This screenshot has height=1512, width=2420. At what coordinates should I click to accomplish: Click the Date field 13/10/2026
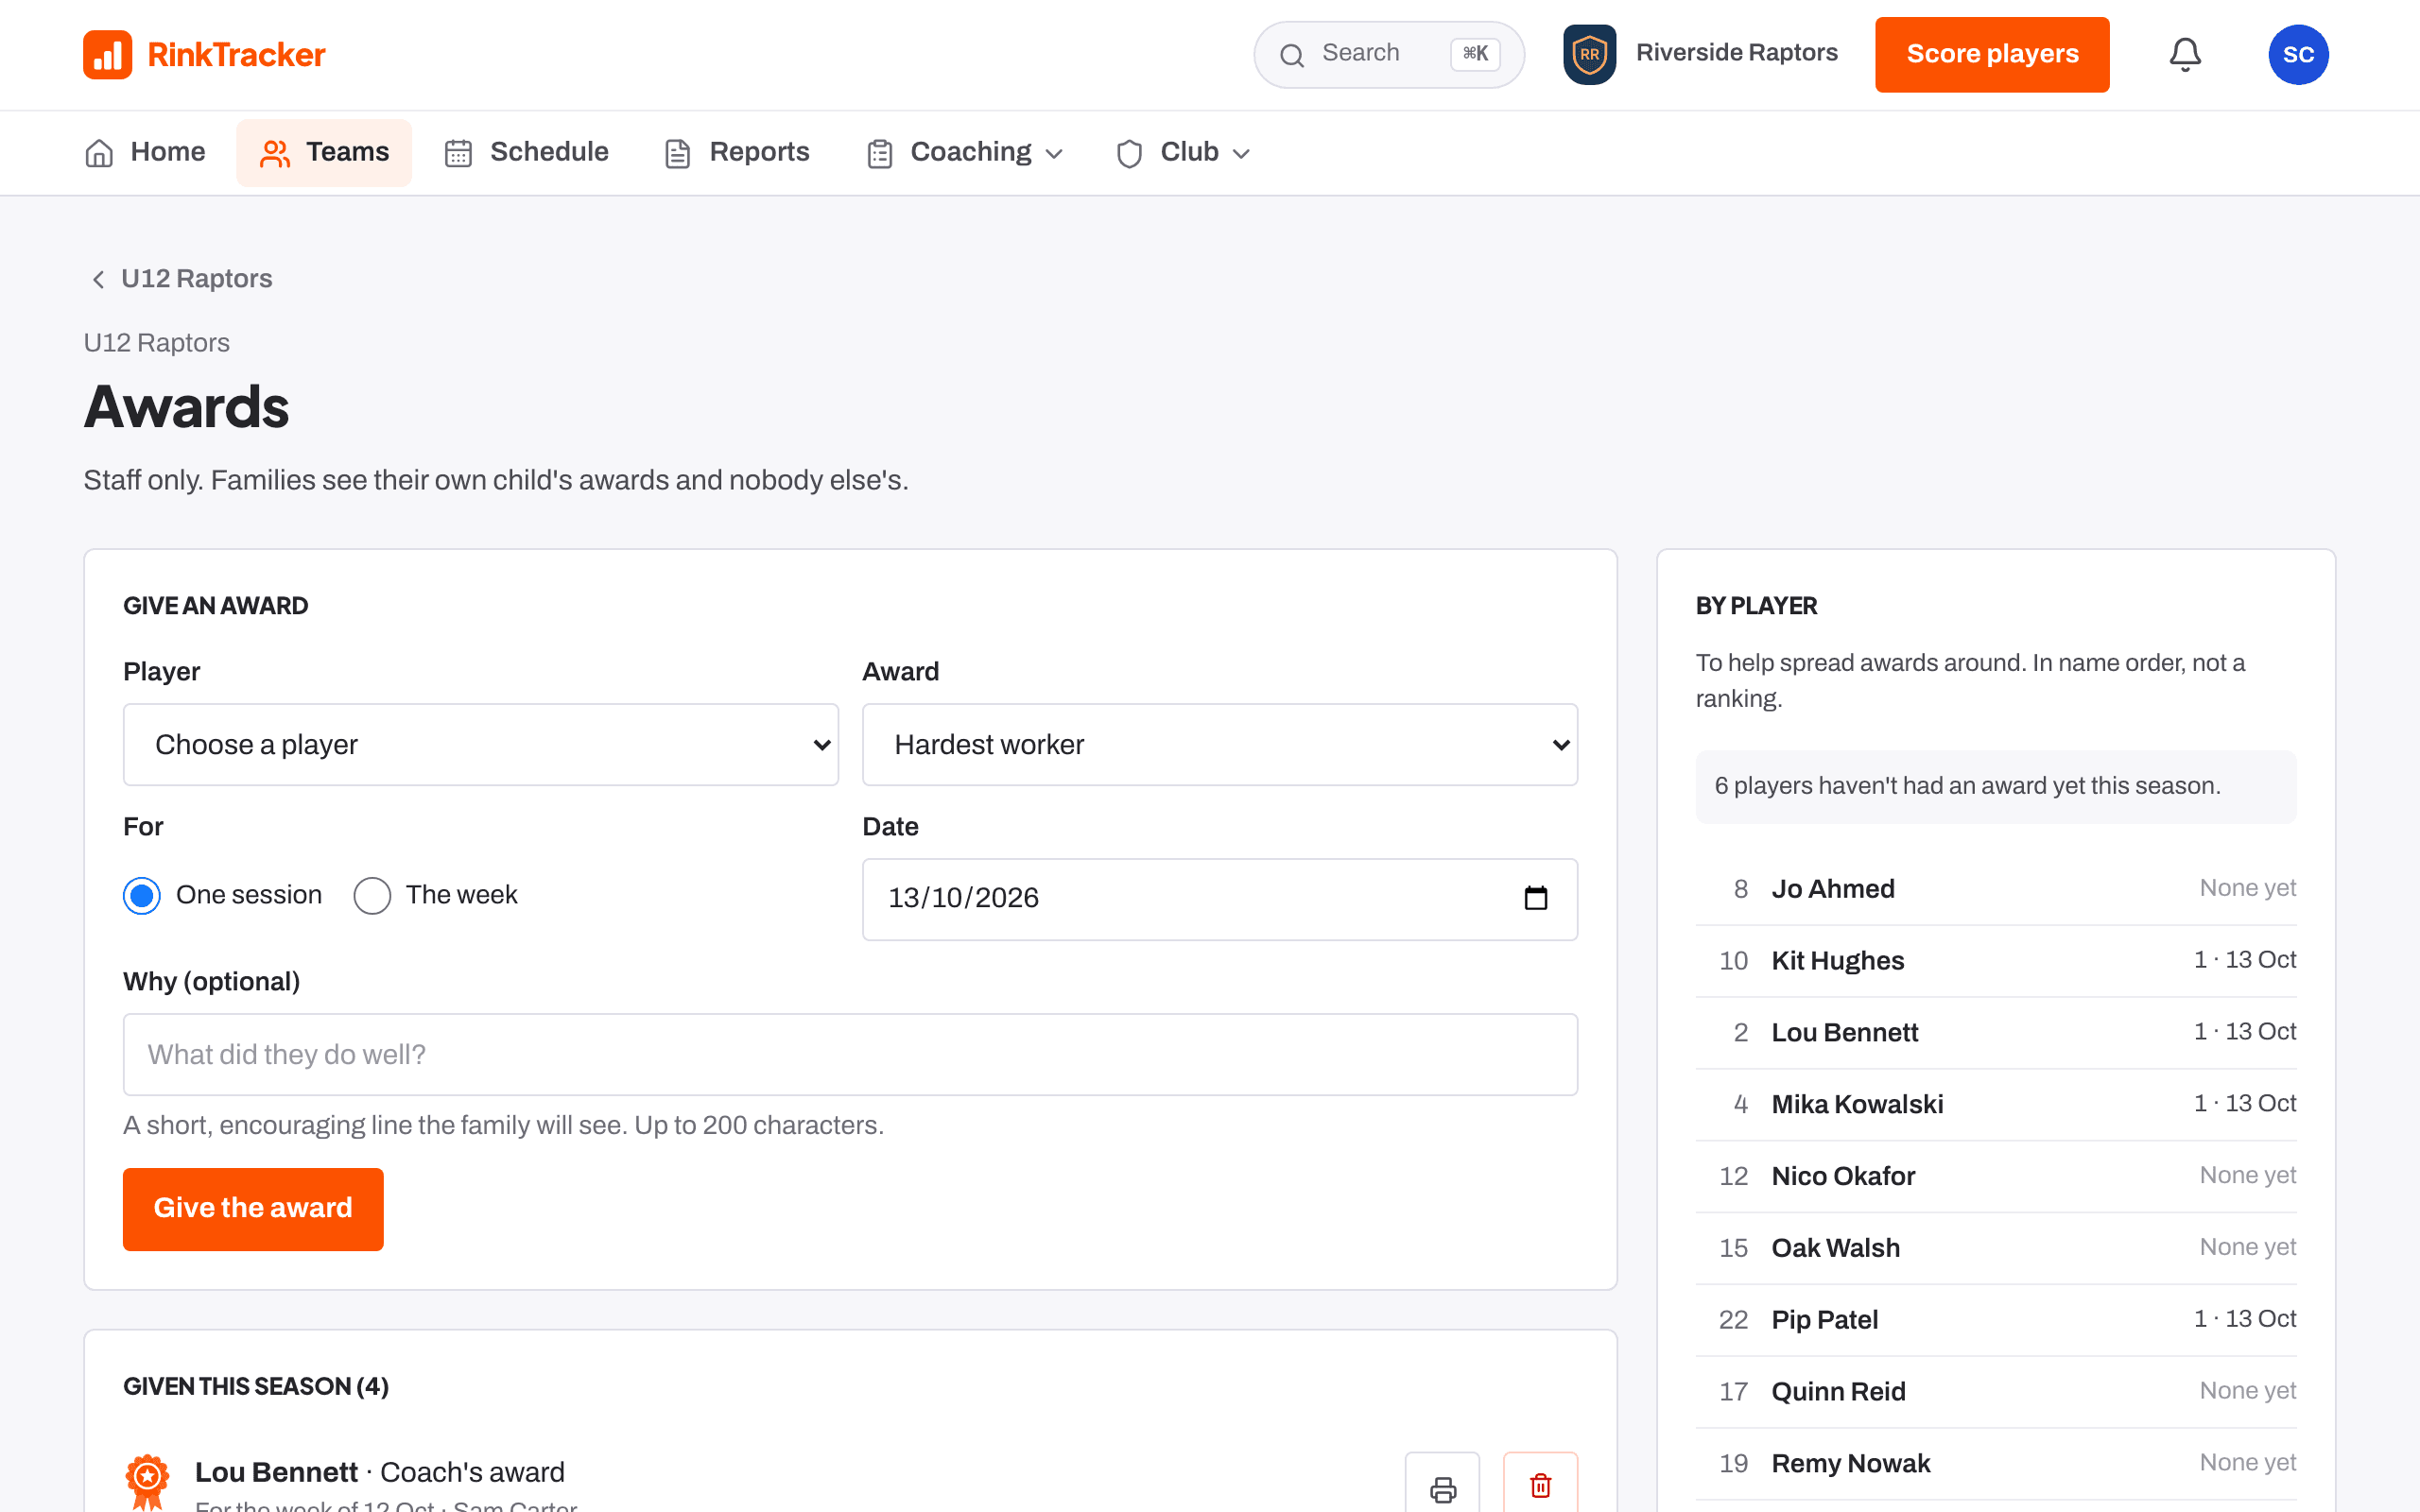click(1219, 899)
